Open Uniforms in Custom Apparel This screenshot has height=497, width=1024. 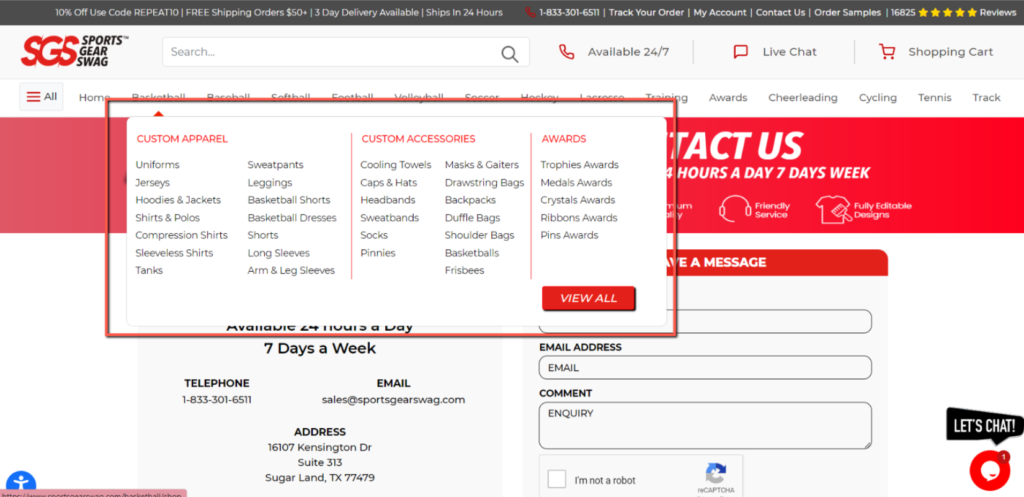pyautogui.click(x=157, y=165)
